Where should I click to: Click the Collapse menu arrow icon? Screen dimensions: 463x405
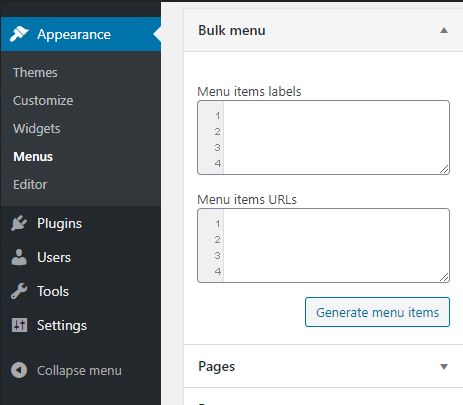19,370
